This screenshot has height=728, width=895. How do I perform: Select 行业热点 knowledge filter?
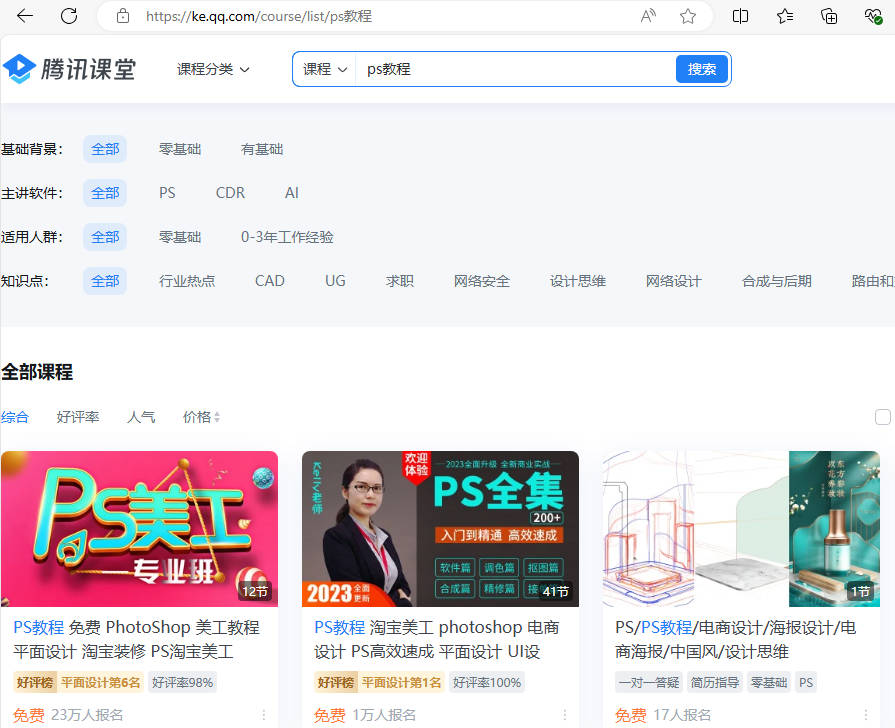[x=187, y=281]
